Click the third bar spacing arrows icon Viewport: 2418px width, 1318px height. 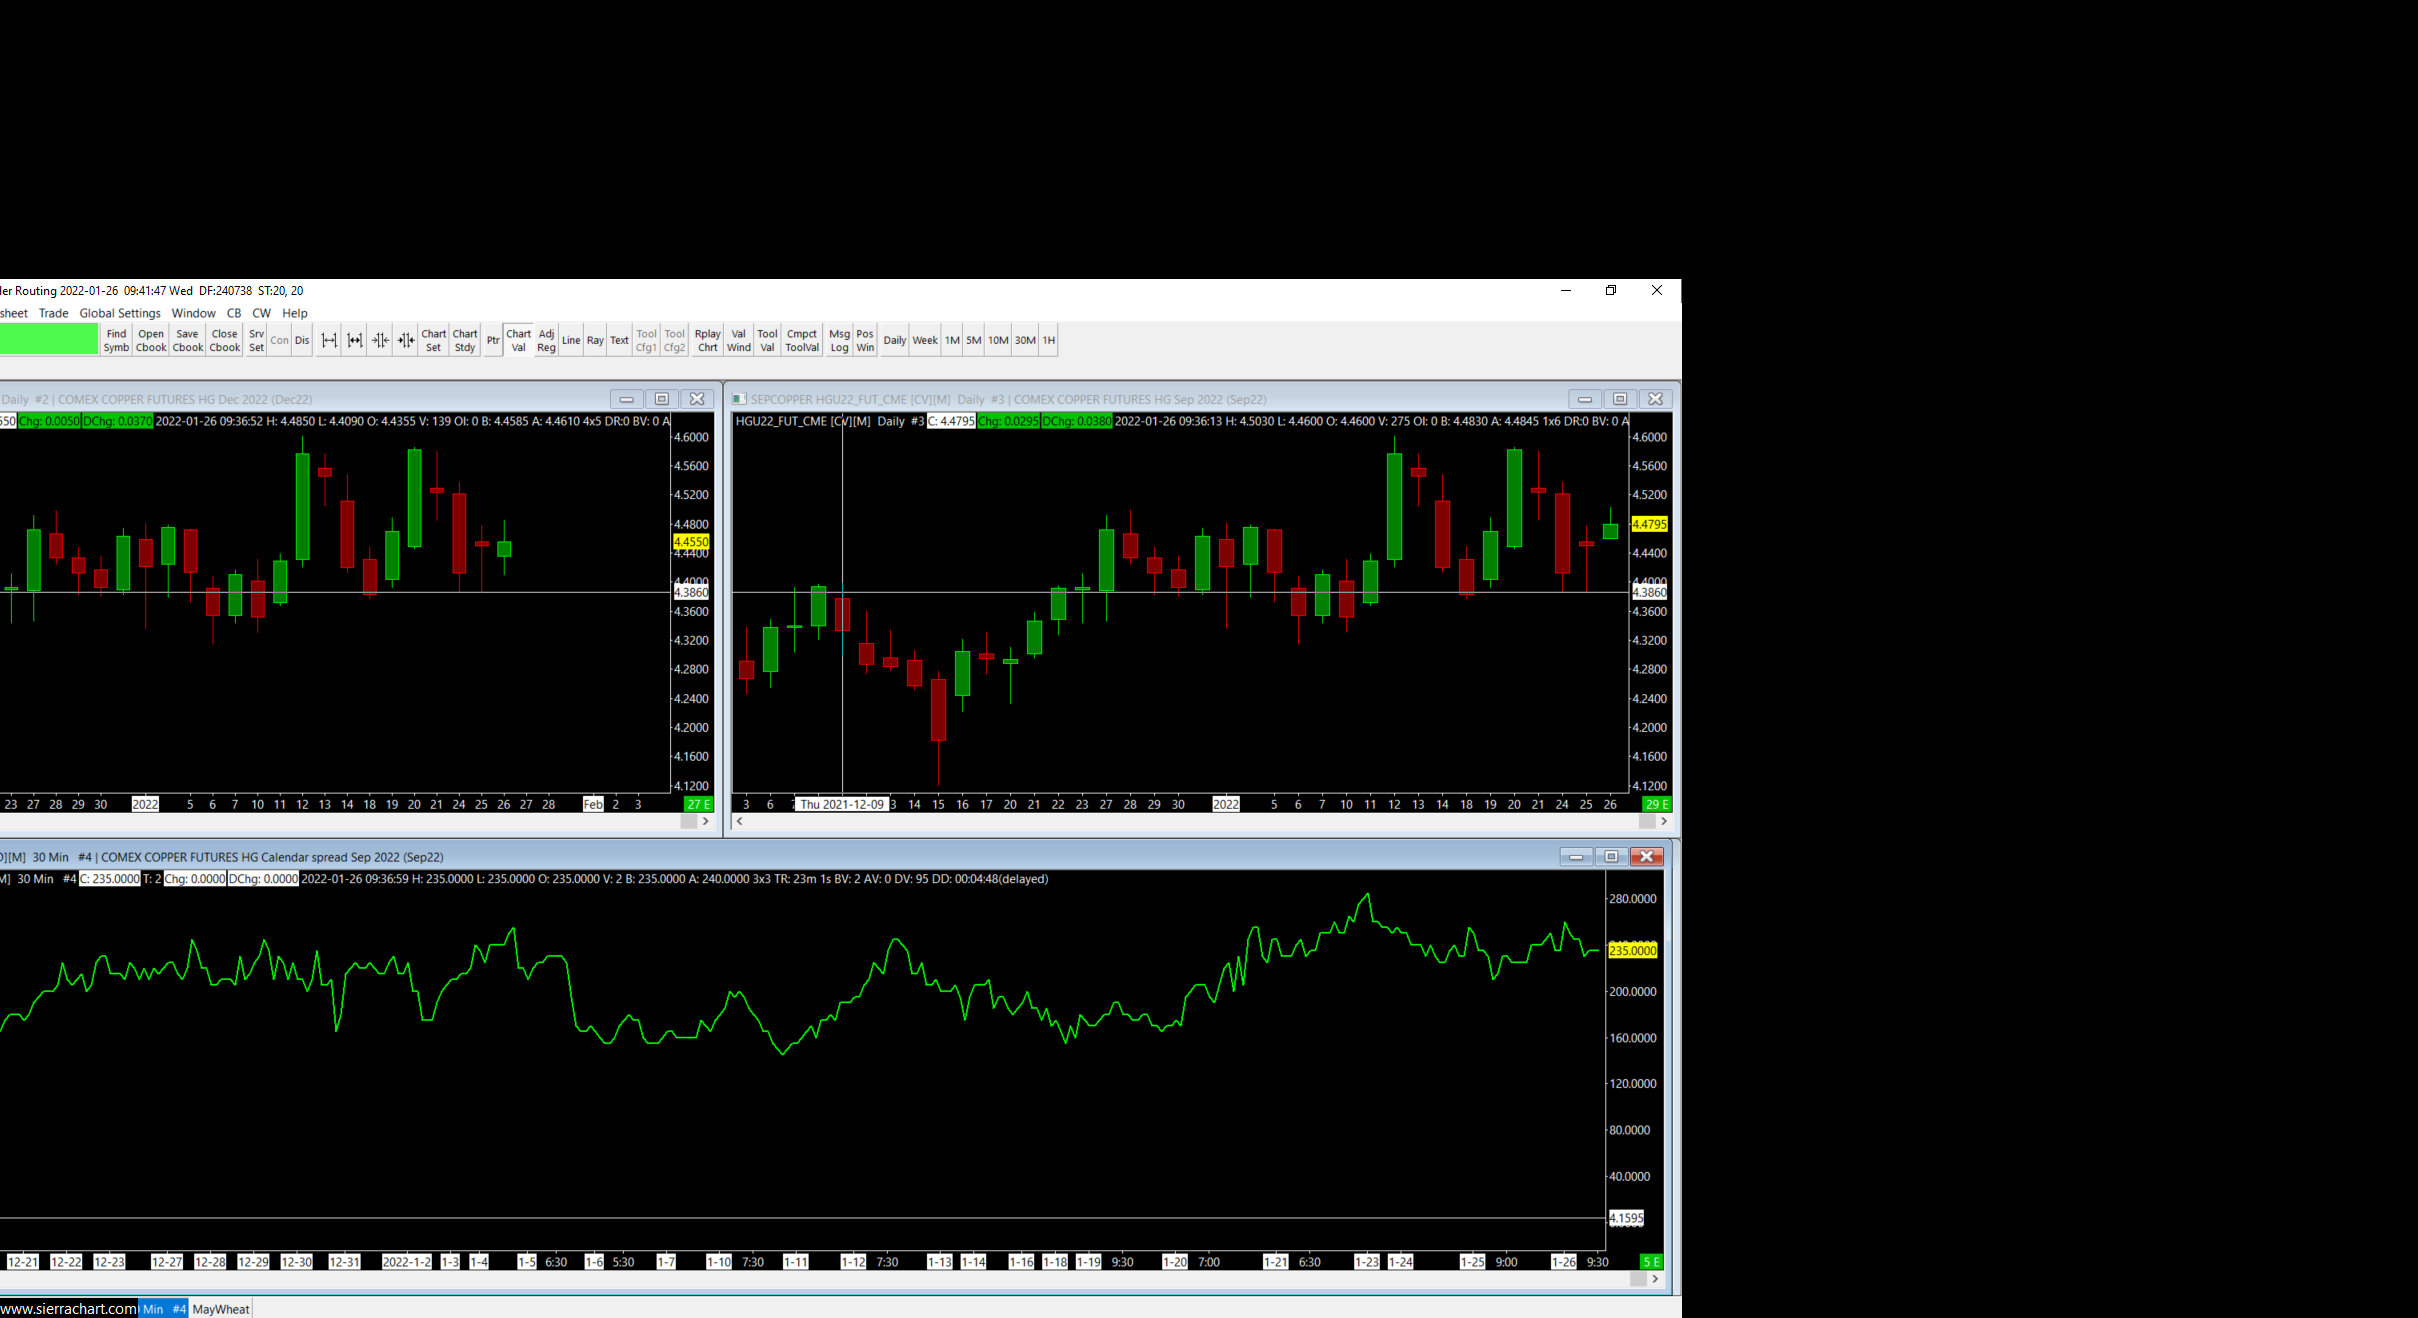380,341
